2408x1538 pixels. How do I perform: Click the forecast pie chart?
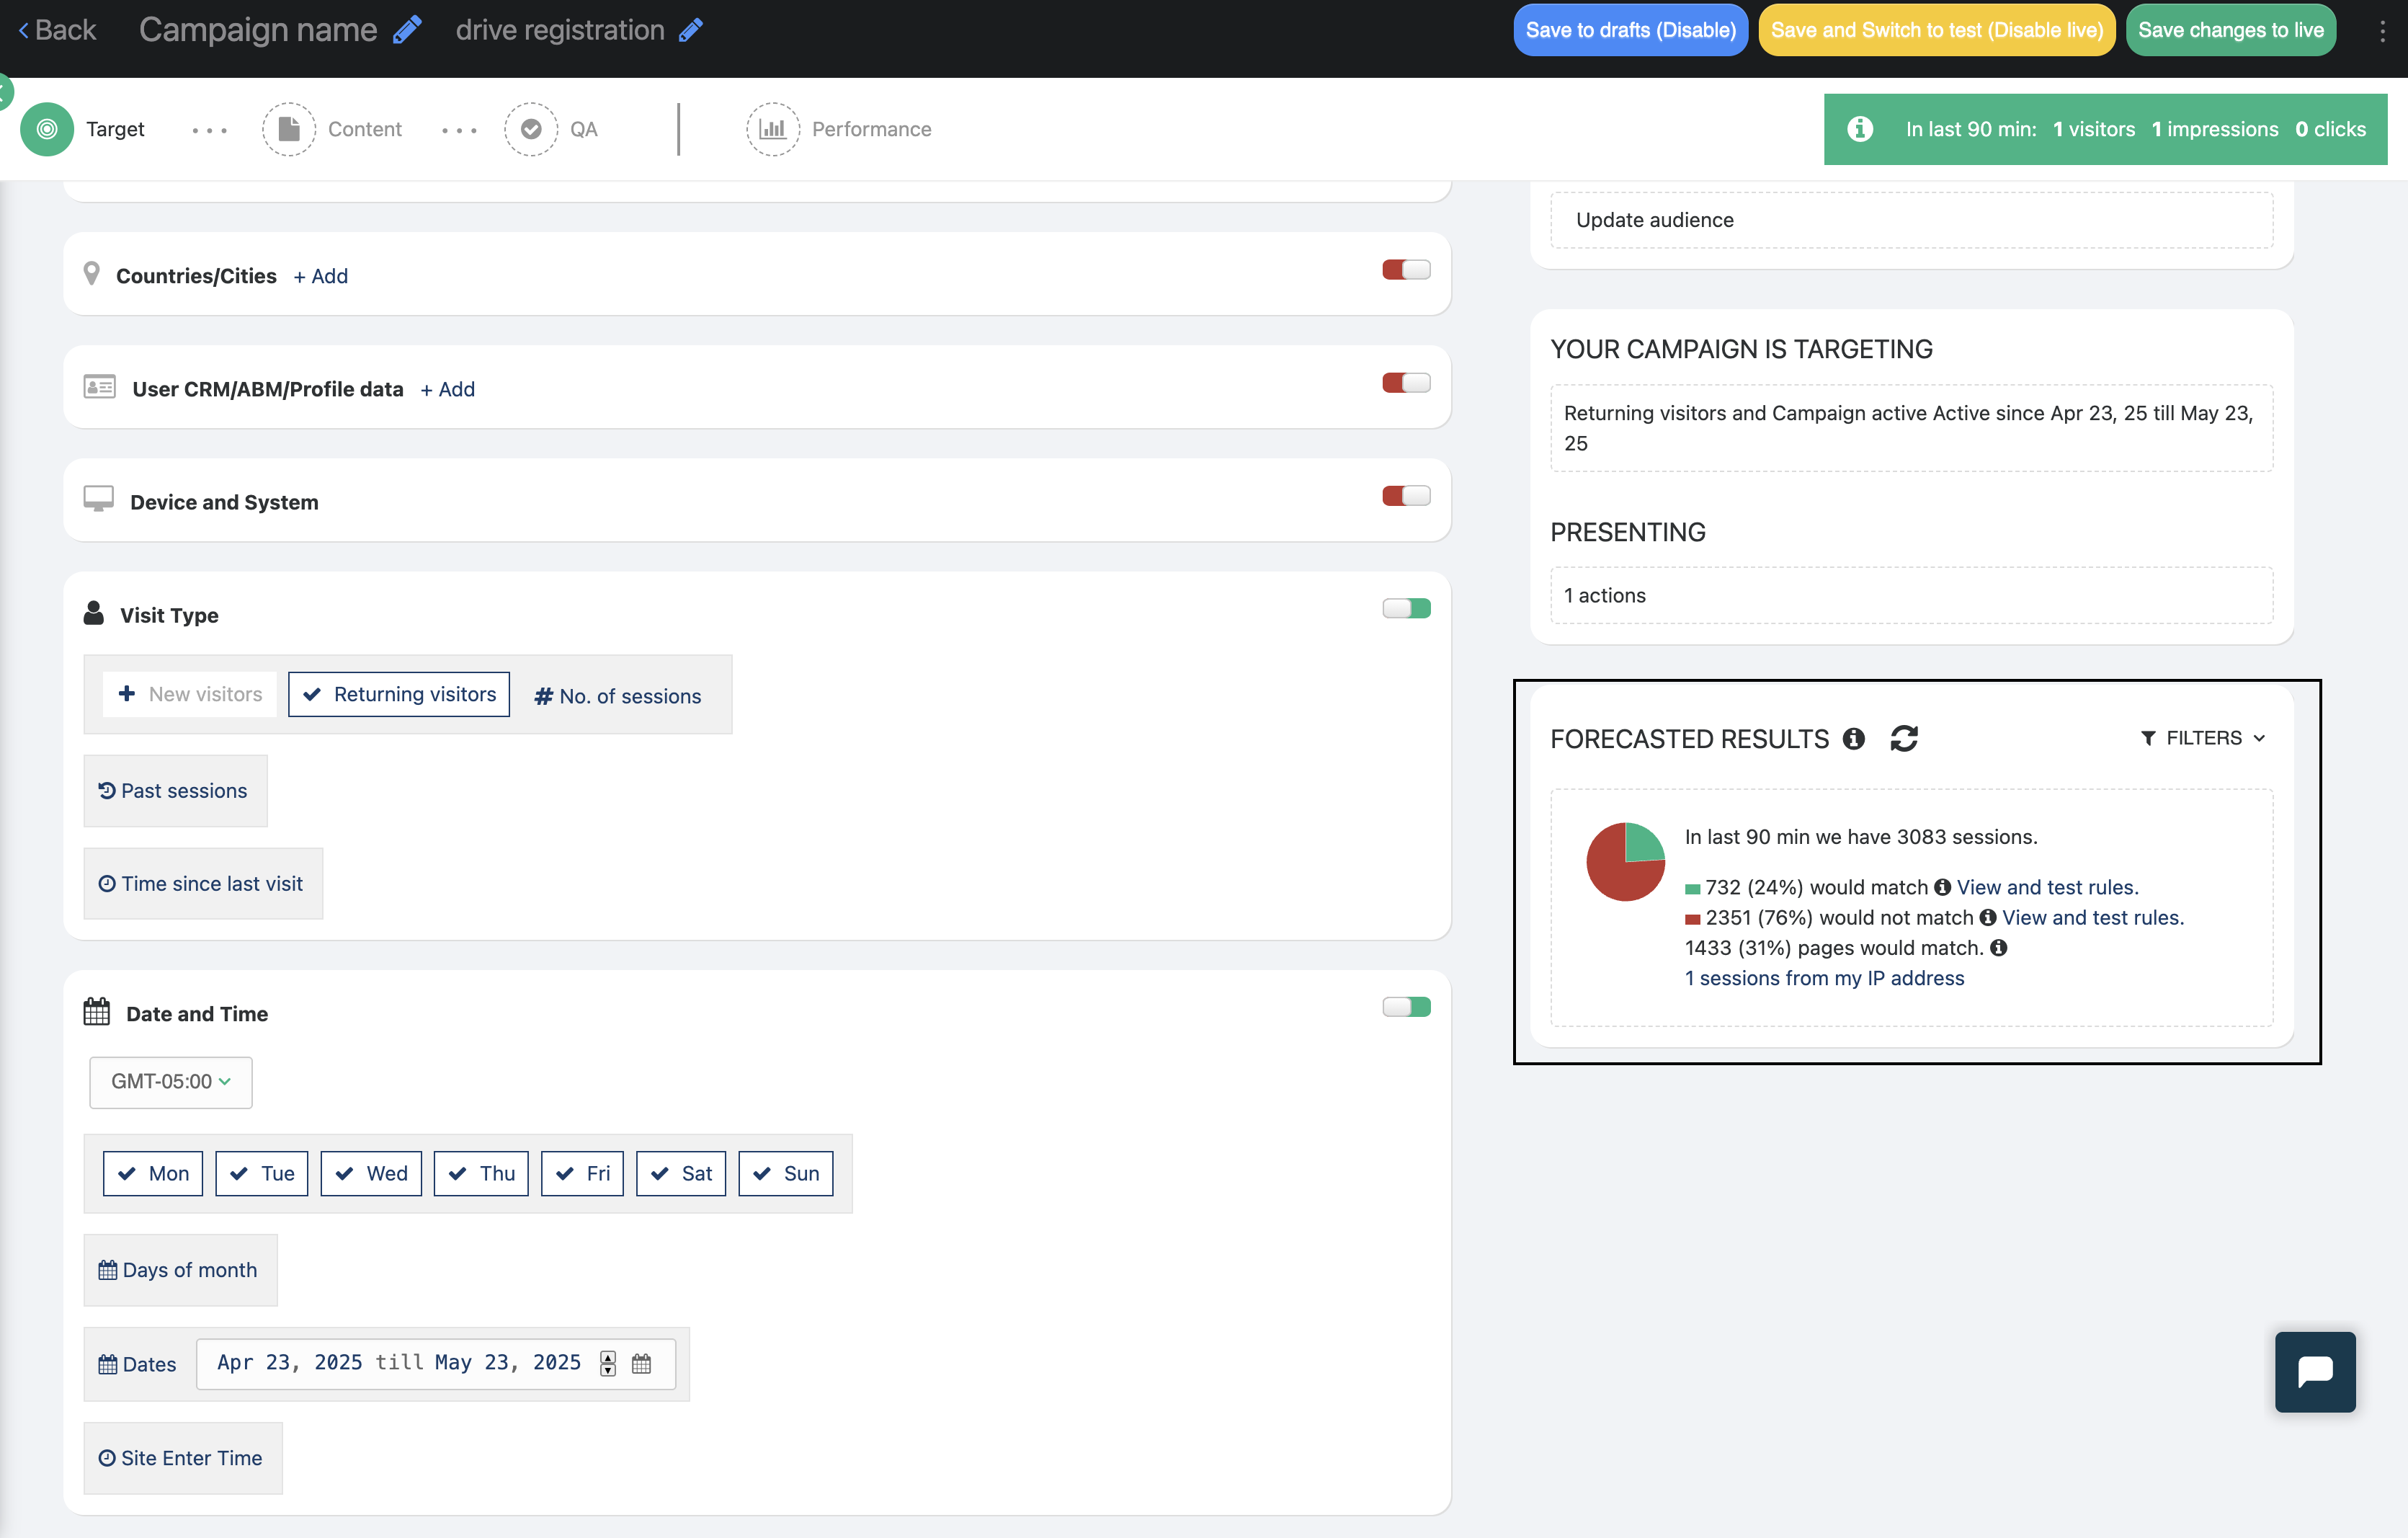(x=1625, y=861)
